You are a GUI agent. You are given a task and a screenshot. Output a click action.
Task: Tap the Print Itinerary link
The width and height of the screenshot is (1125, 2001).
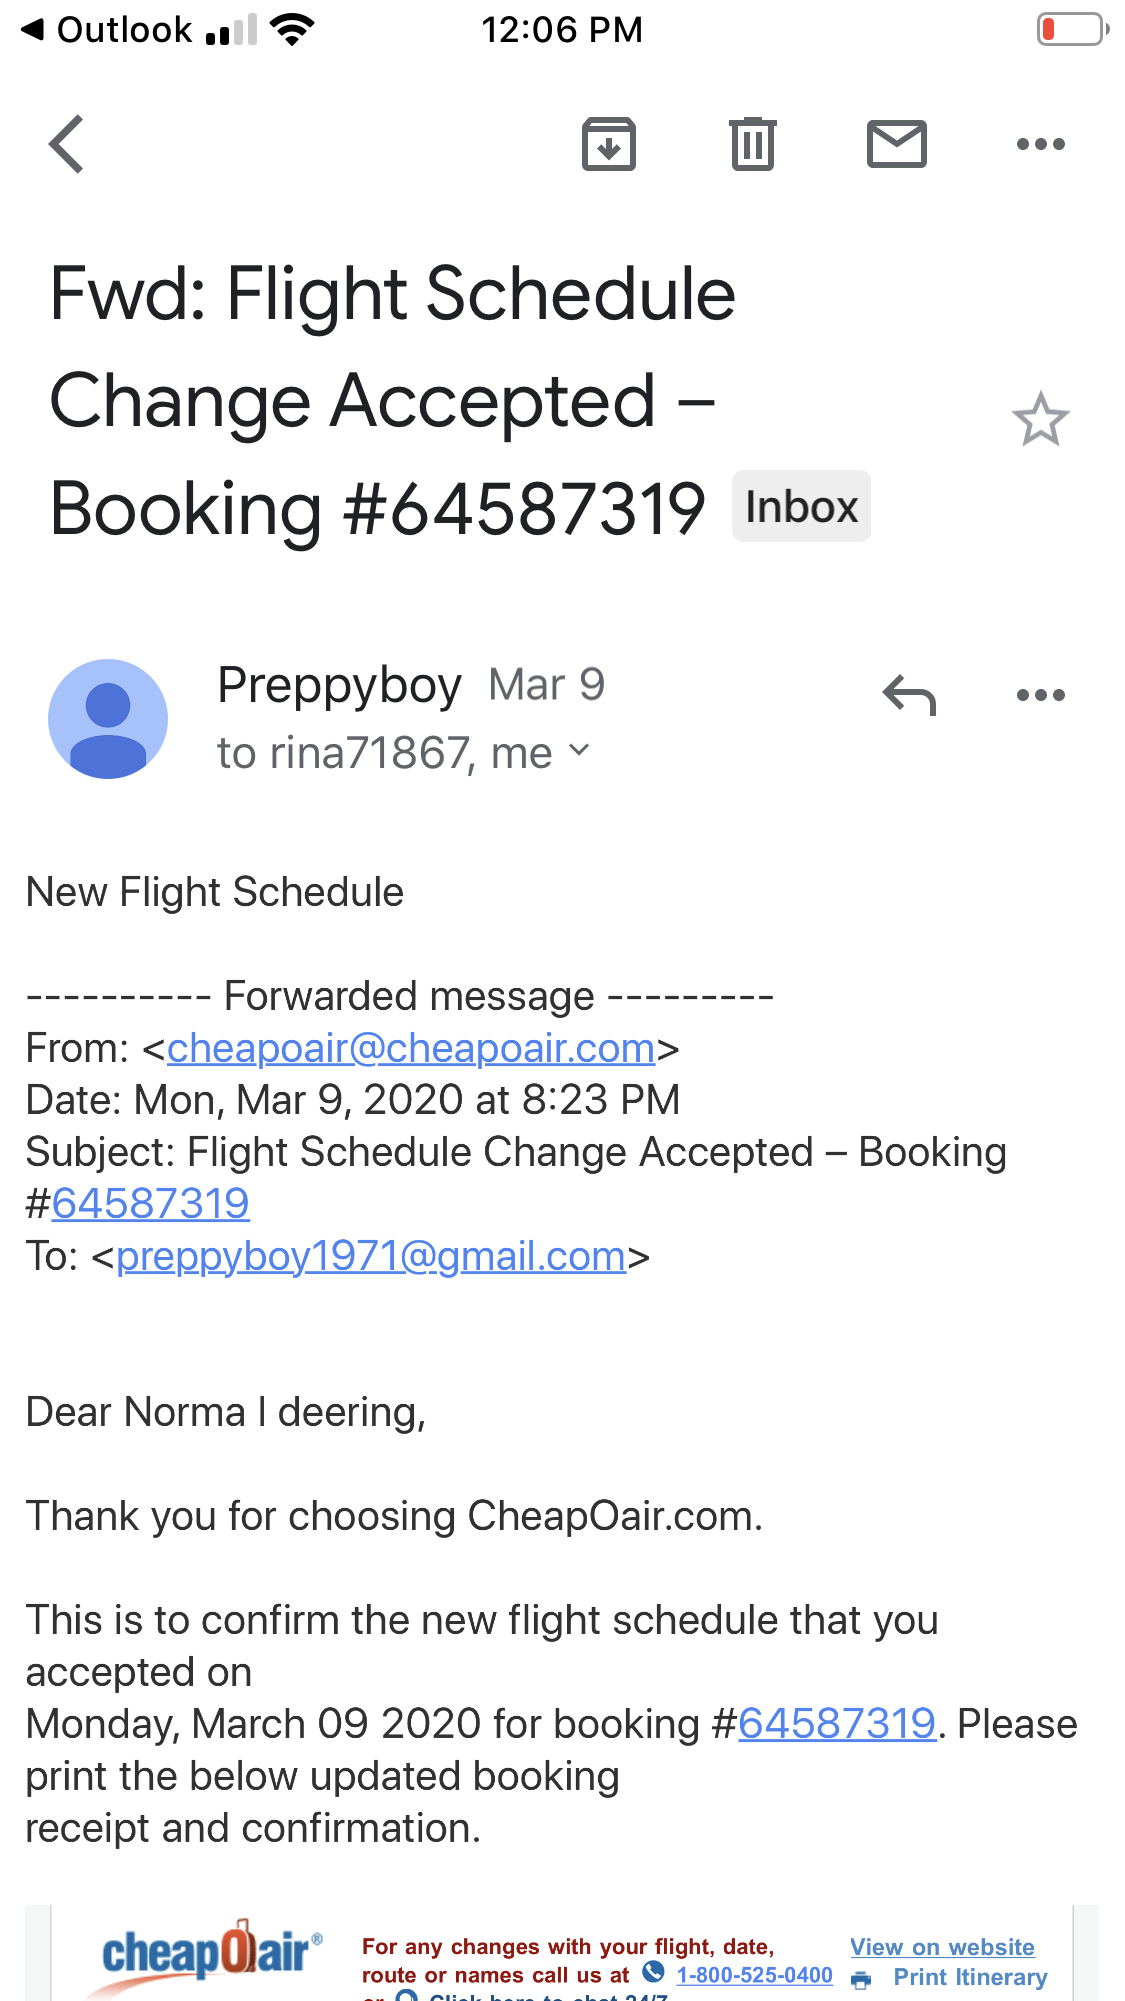969,1977
